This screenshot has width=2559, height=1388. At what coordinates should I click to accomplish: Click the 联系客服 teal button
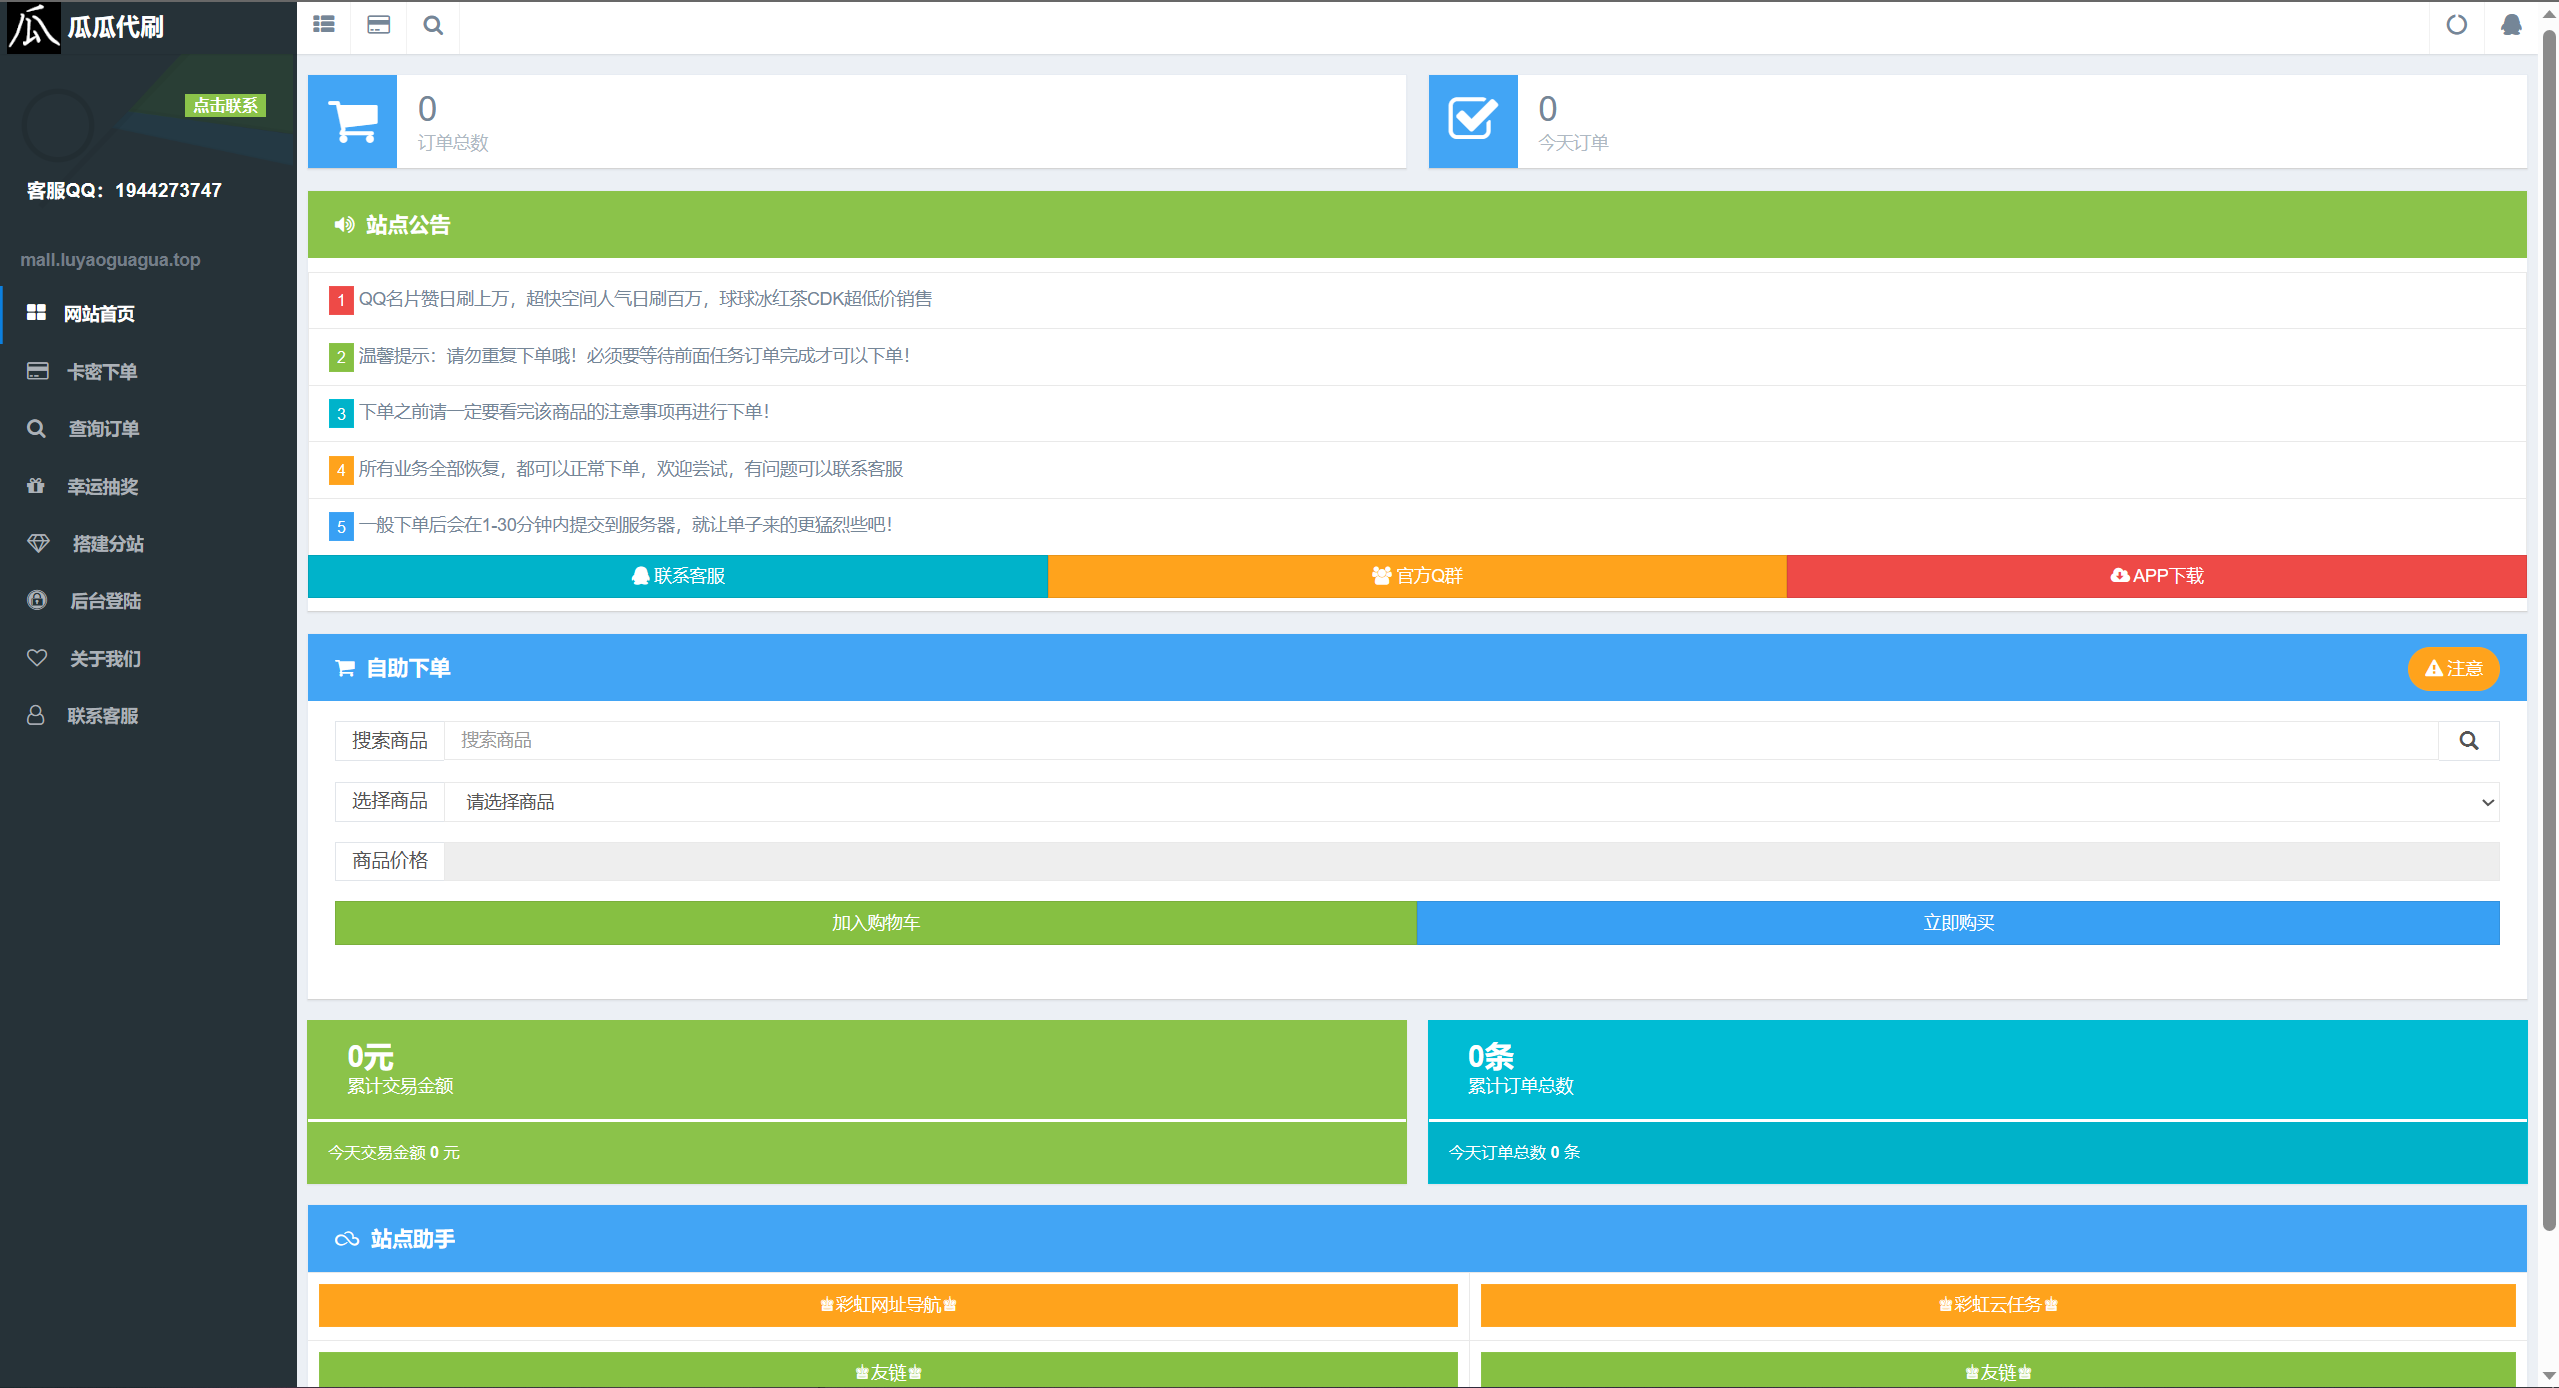(678, 576)
